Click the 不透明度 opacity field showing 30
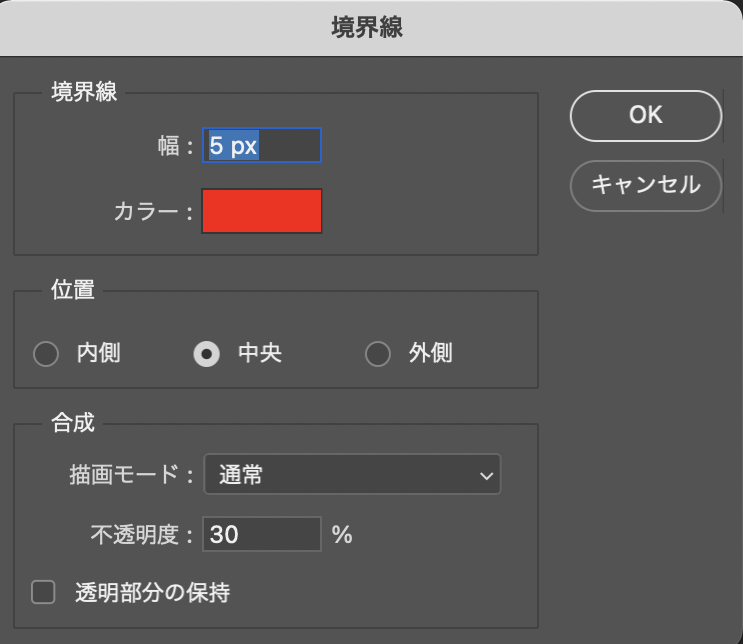 pos(262,535)
